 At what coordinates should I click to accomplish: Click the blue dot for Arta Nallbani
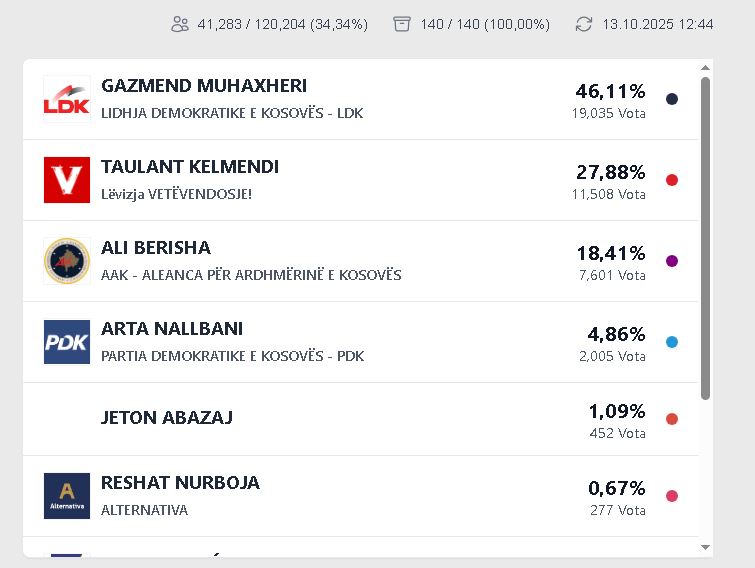coord(672,342)
